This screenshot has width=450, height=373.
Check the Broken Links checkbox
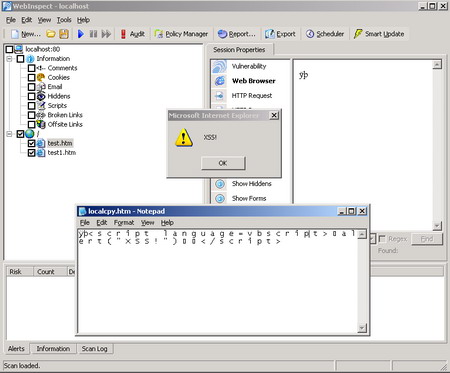(x=31, y=115)
